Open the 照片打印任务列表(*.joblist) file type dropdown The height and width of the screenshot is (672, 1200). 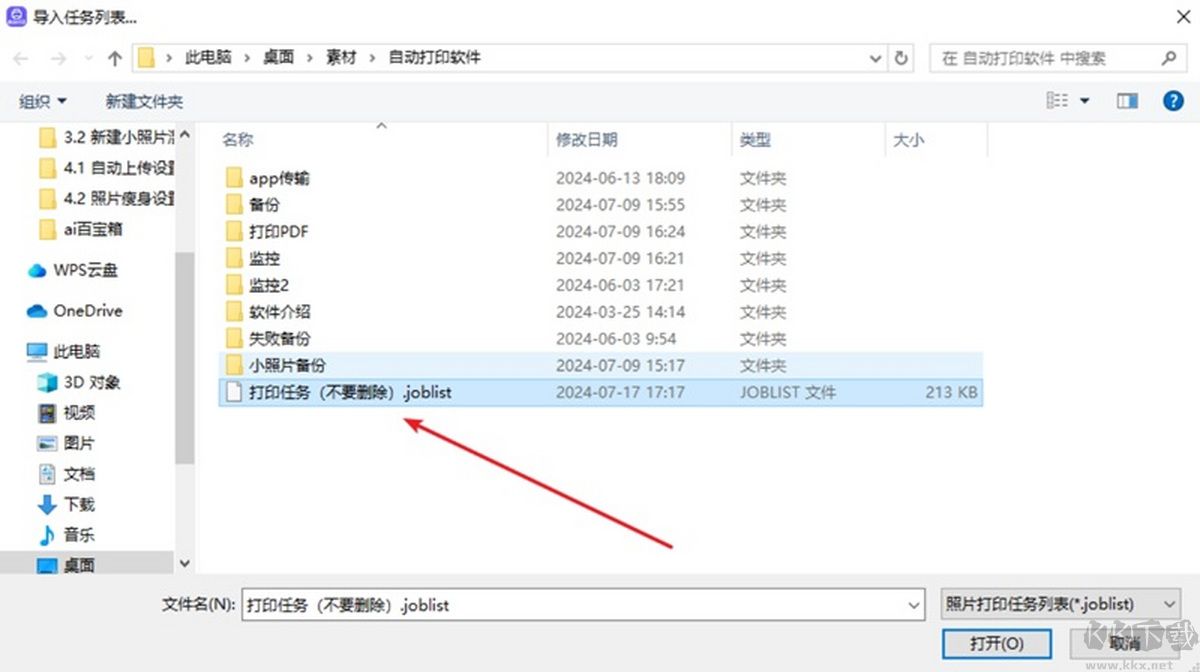(1061, 604)
